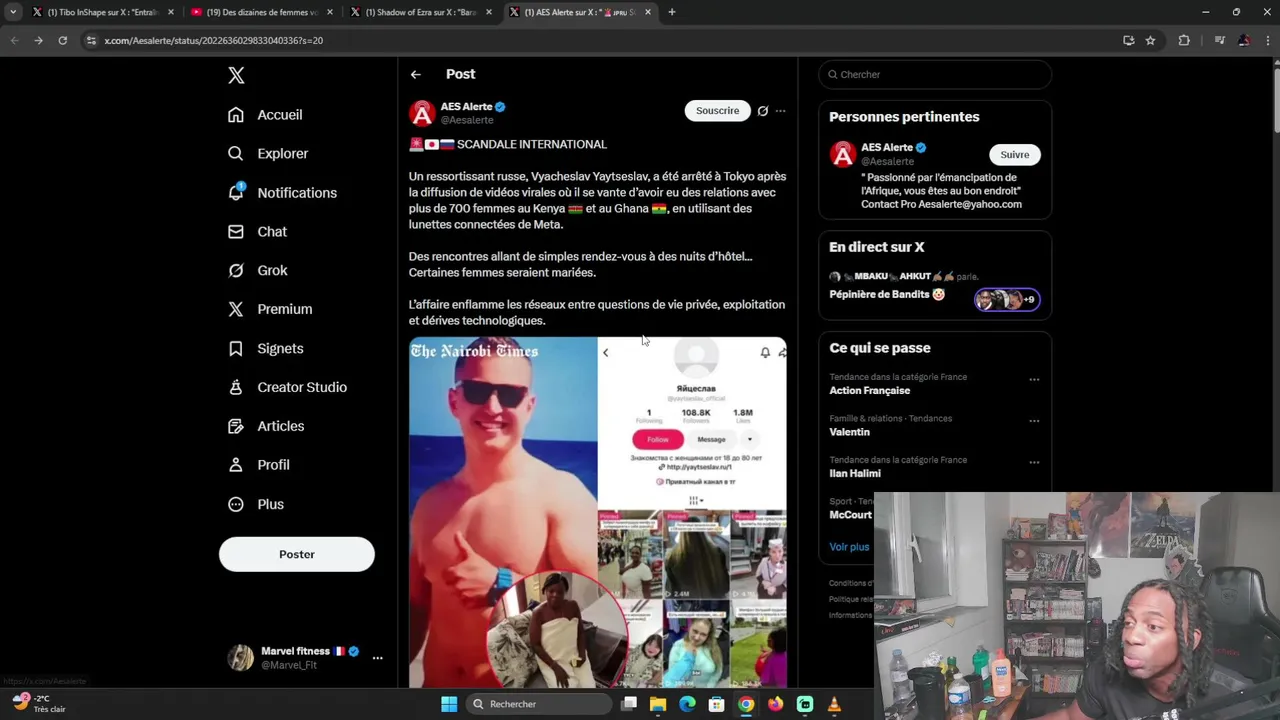
Task: Open Grok from the sidebar
Action: (x=257, y=270)
